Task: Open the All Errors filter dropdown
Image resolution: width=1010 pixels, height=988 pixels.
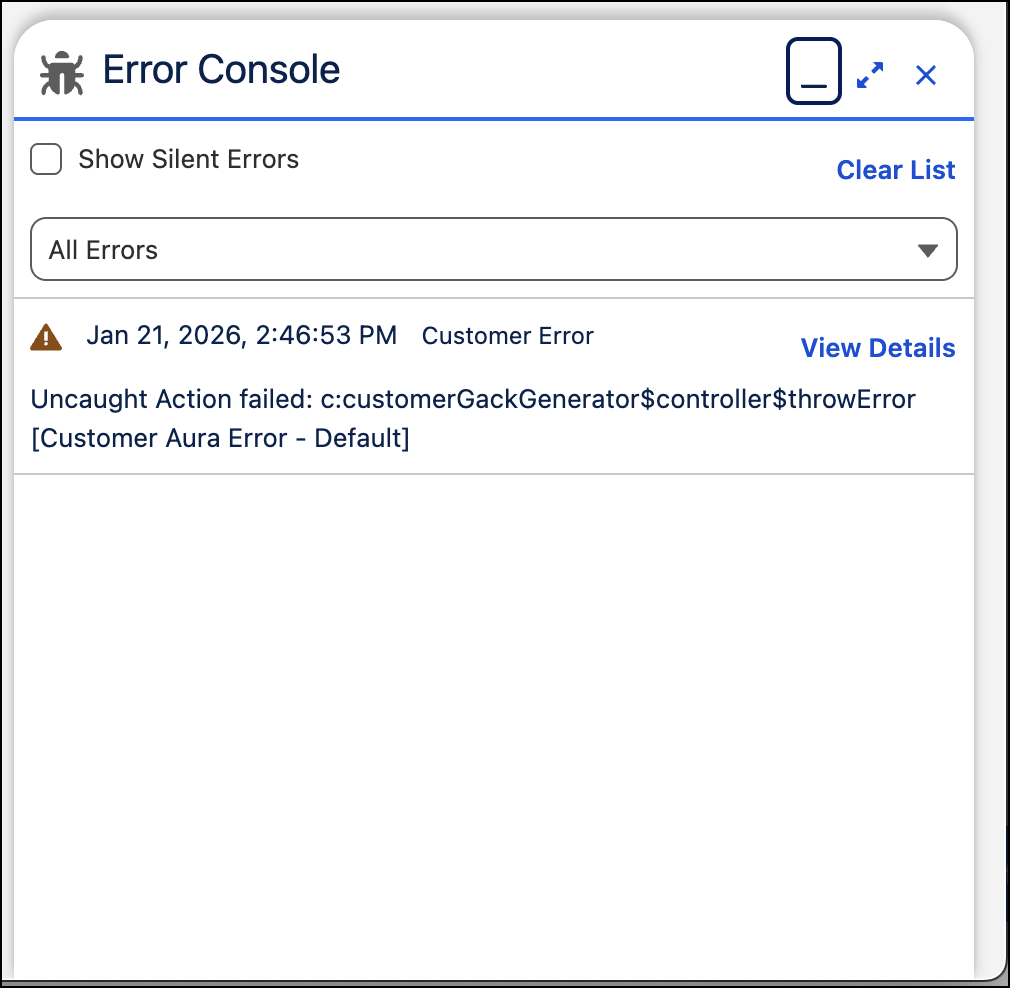Action: [x=493, y=249]
